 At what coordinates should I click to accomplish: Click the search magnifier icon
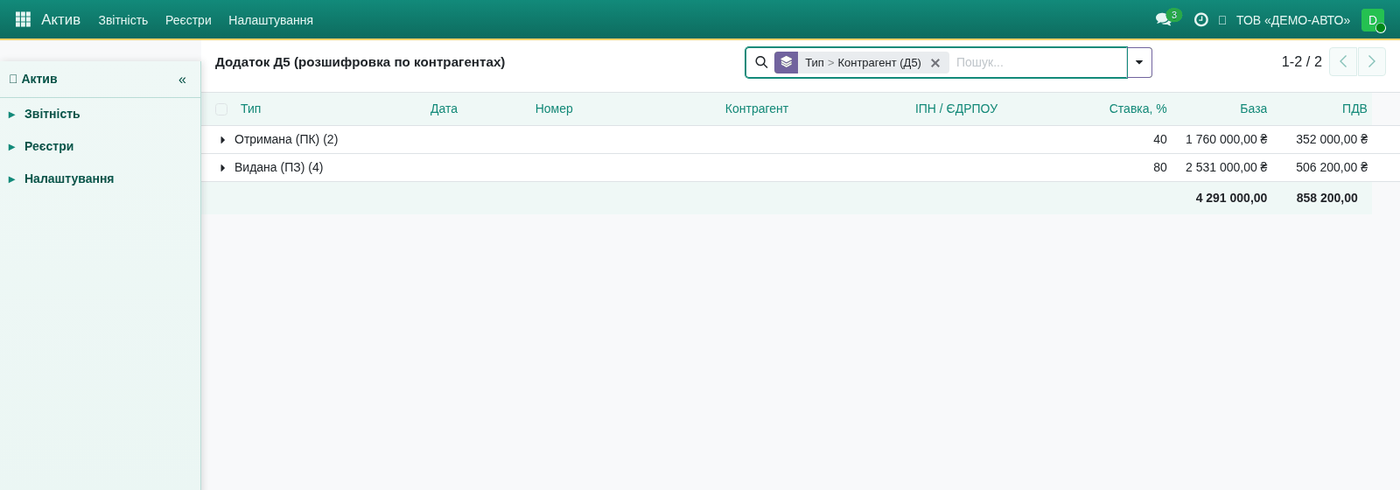[762, 62]
